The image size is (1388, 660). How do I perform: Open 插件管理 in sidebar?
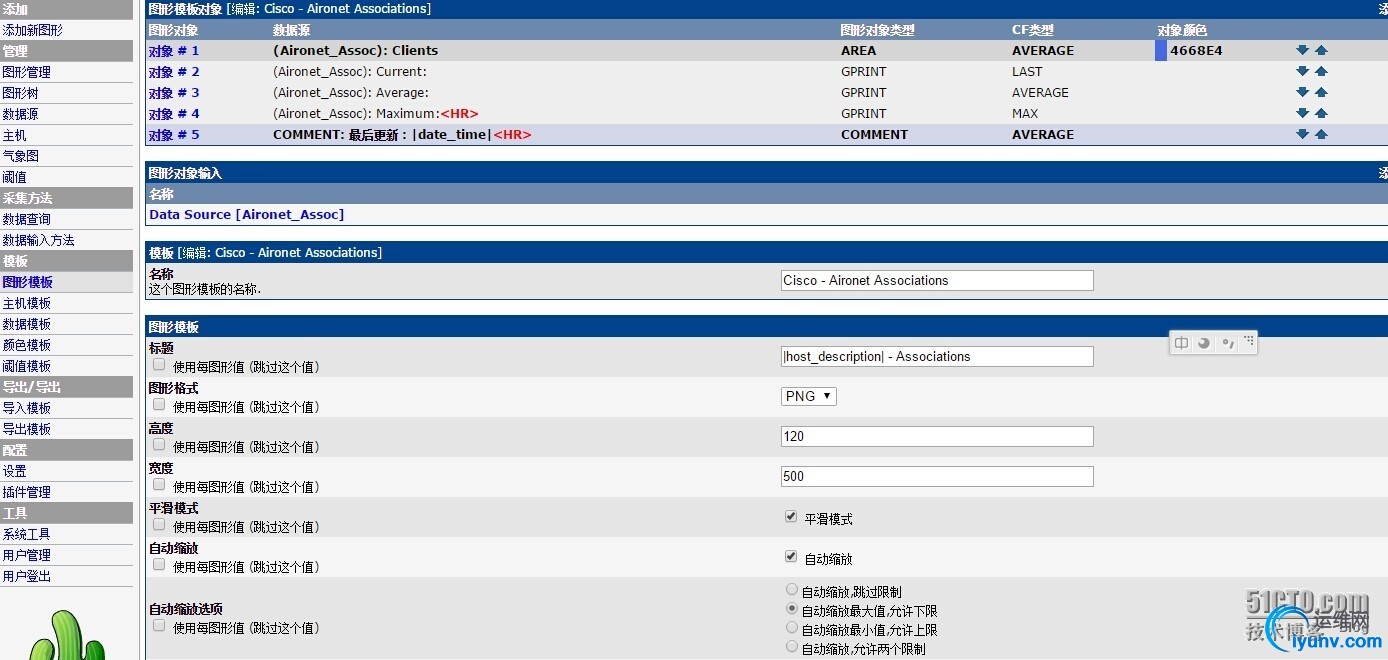tap(26, 492)
